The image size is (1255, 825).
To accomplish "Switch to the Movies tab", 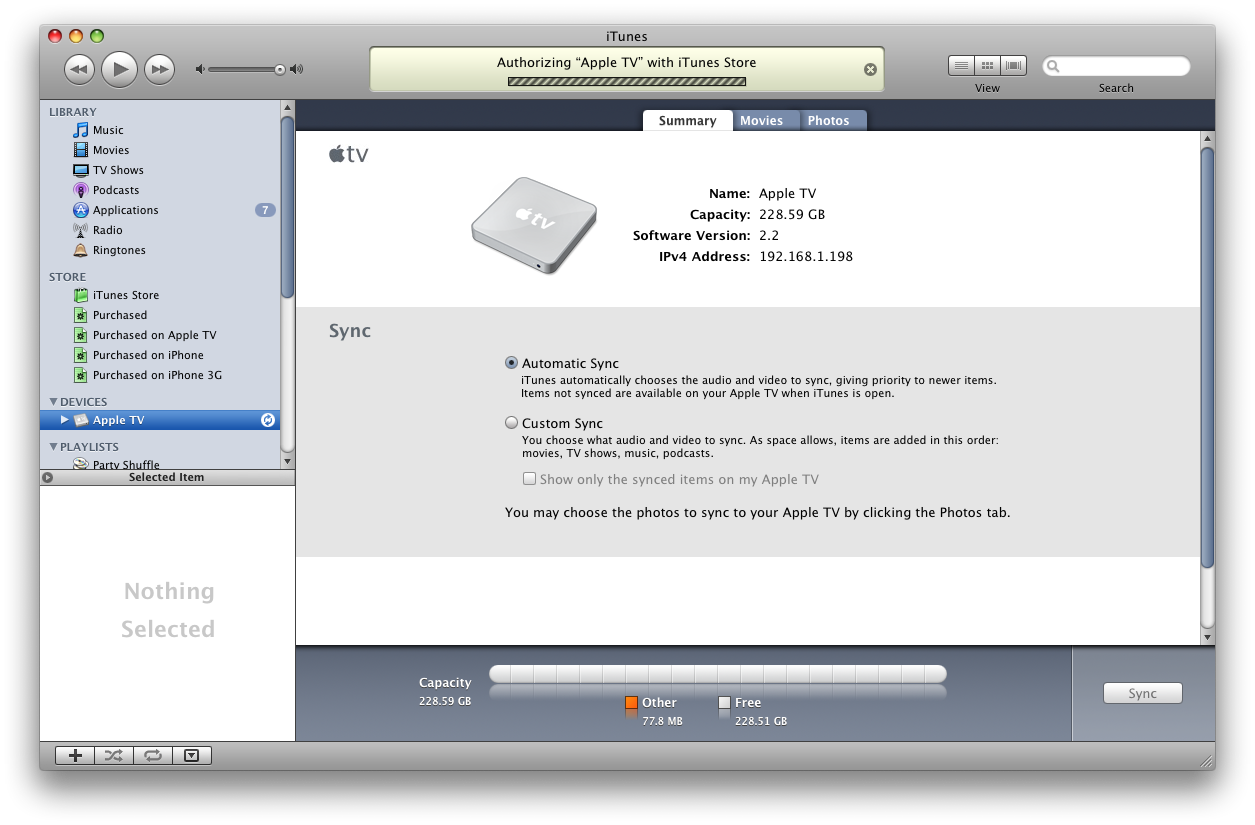I will tap(761, 120).
